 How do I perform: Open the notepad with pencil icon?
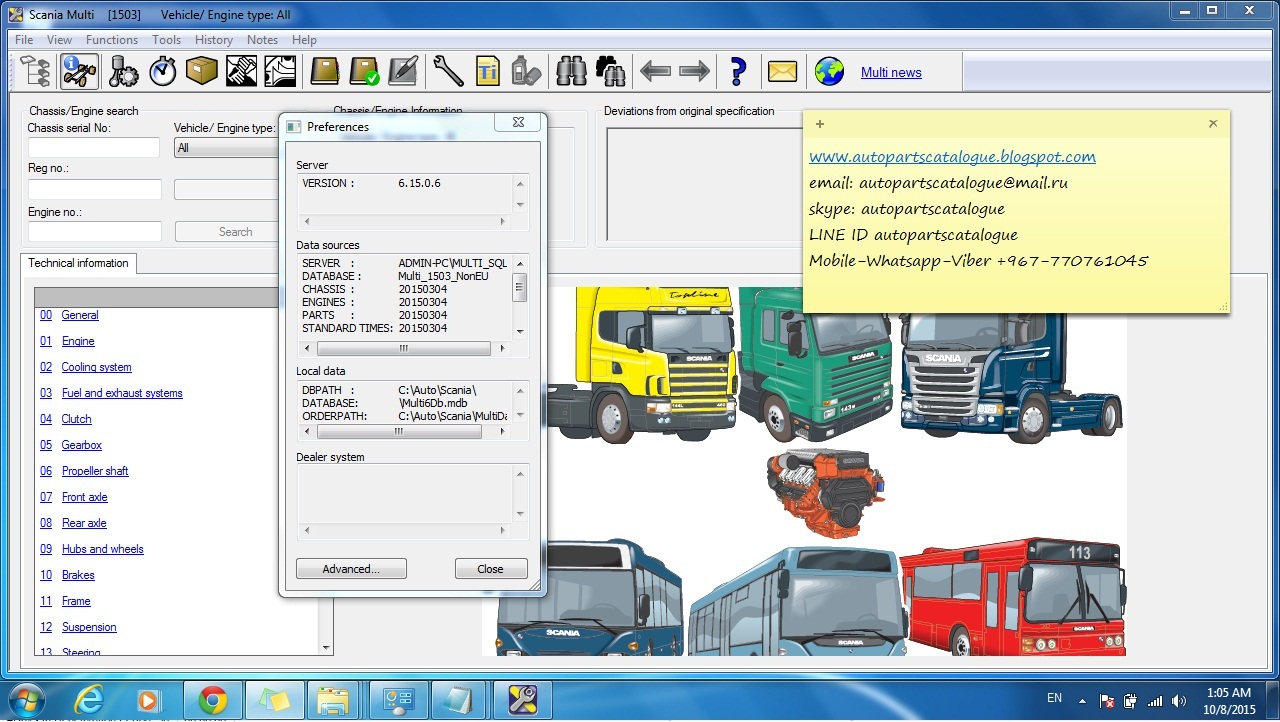click(403, 71)
